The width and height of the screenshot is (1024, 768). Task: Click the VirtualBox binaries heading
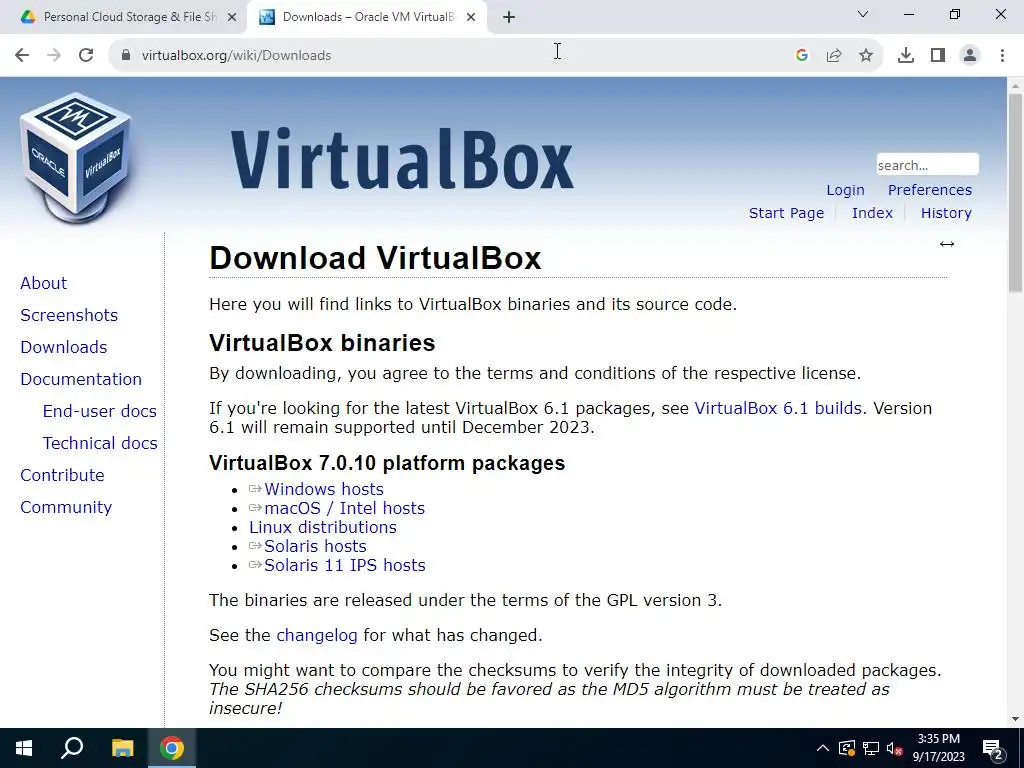click(322, 343)
